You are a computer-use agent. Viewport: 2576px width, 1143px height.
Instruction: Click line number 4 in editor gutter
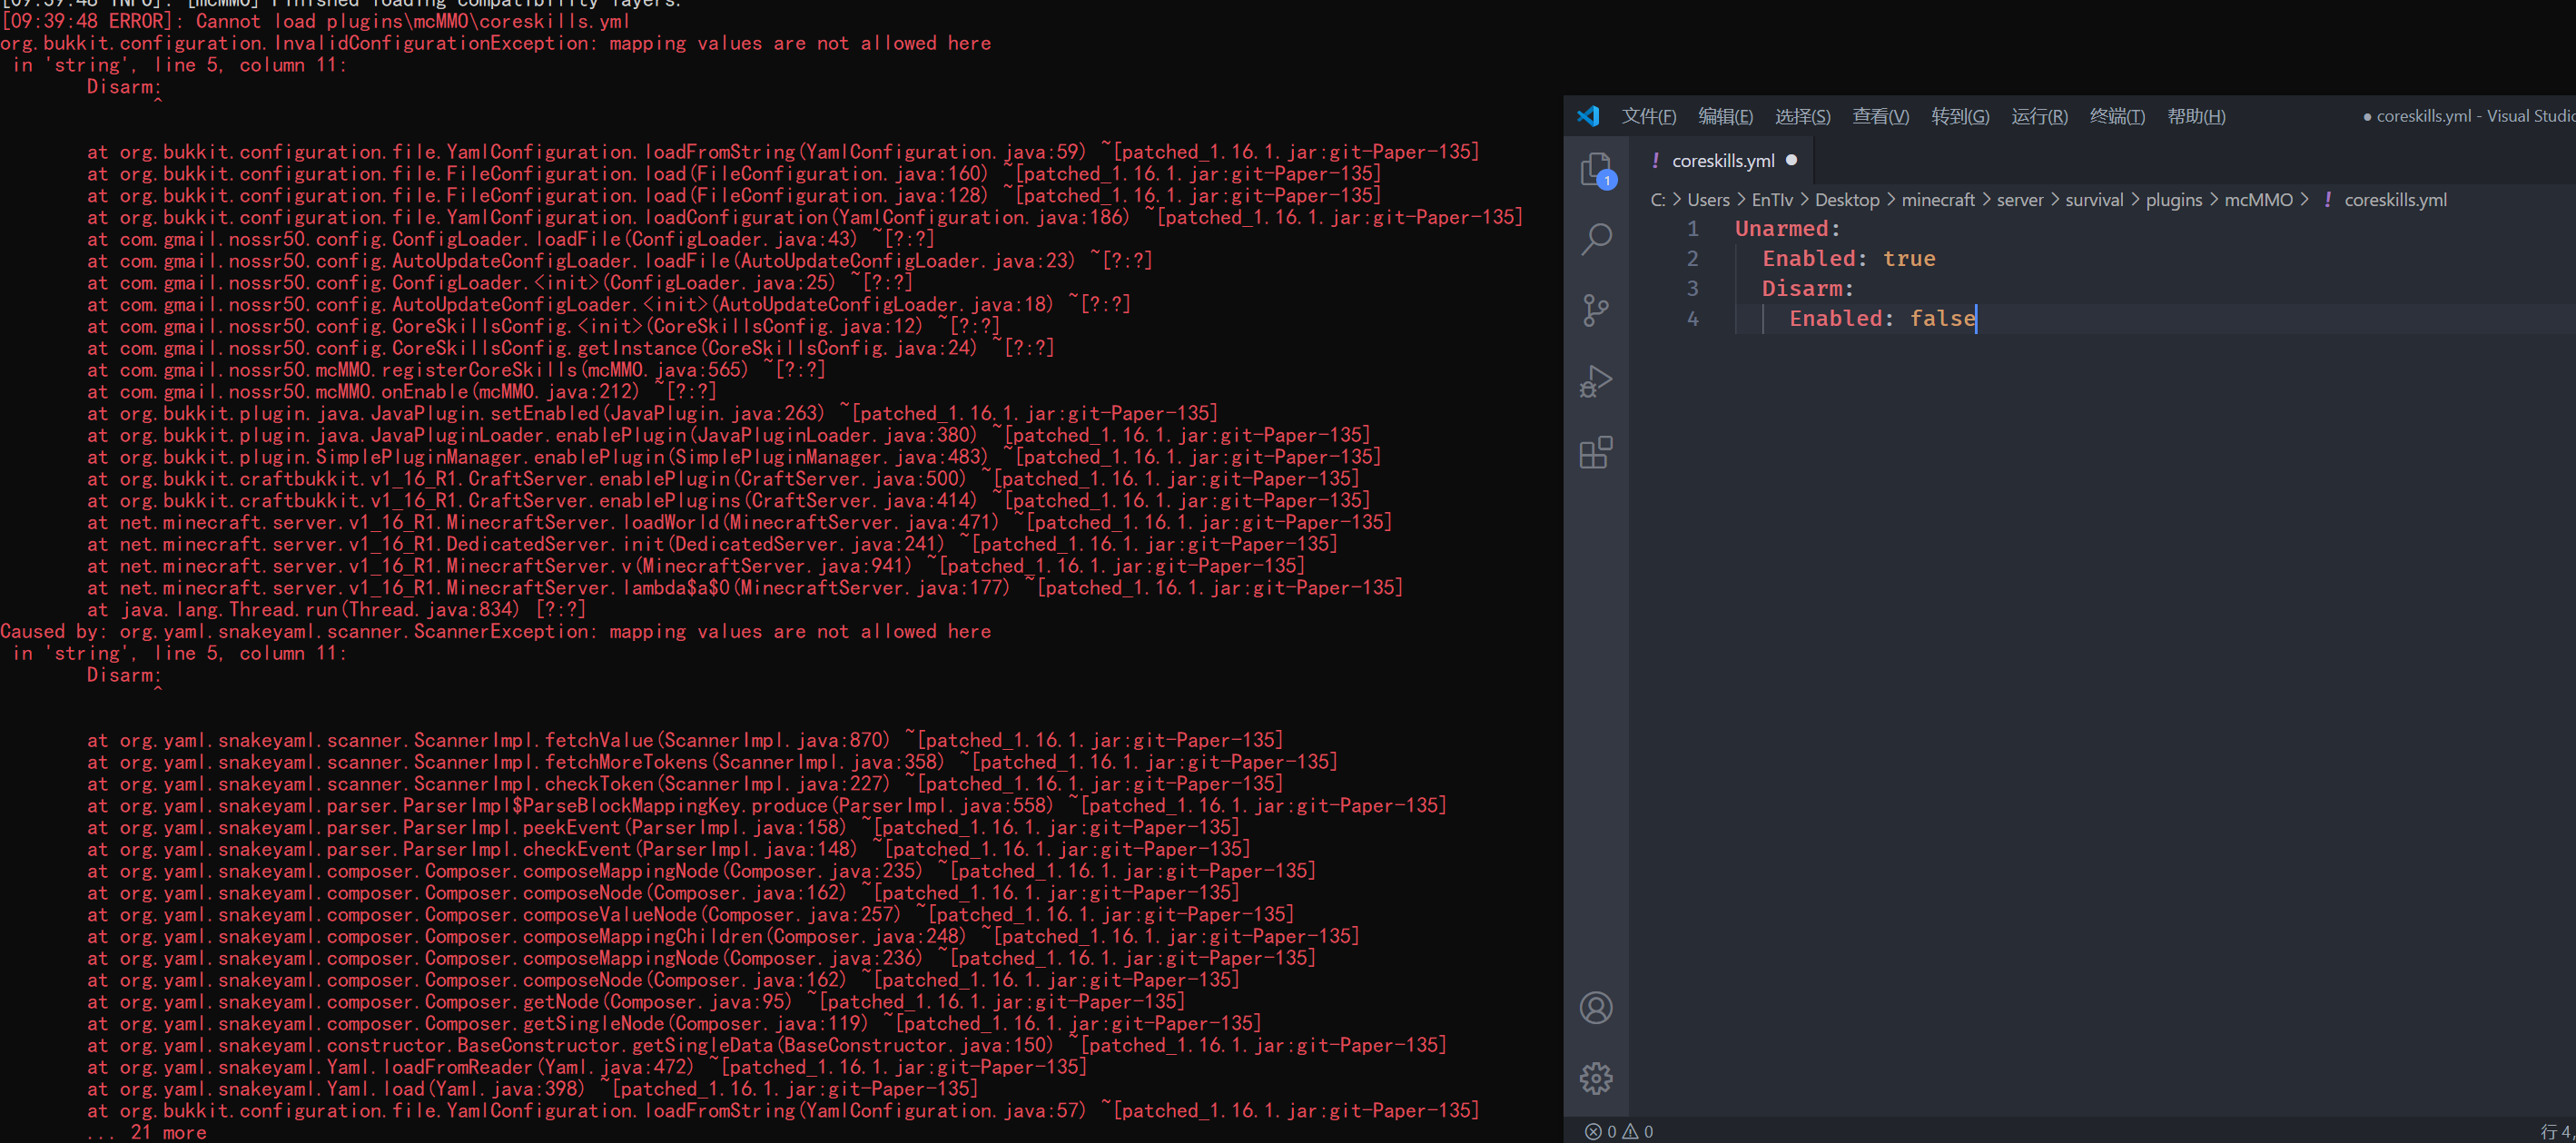[1693, 319]
